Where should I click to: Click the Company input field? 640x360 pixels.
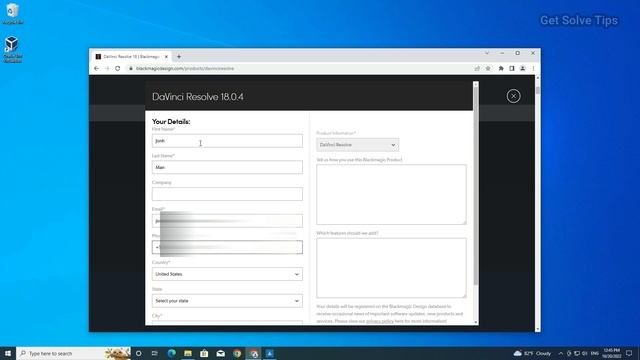click(x=227, y=194)
